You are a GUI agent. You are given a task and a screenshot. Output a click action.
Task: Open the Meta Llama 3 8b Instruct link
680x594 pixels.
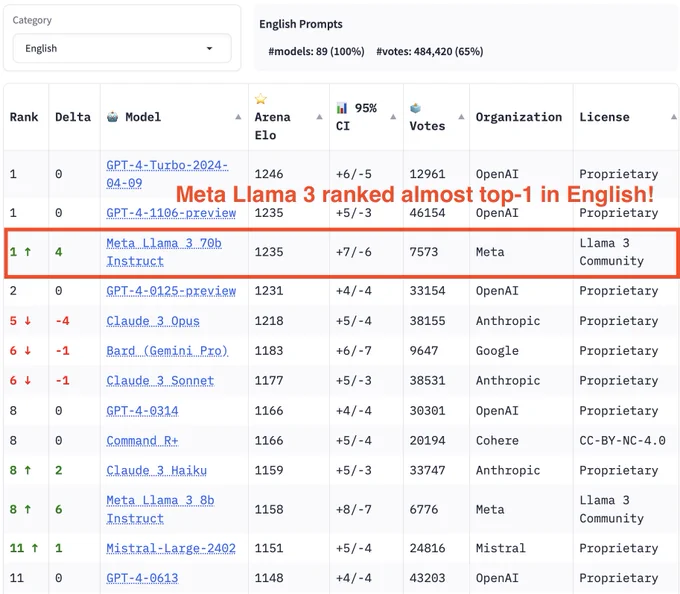pos(160,509)
